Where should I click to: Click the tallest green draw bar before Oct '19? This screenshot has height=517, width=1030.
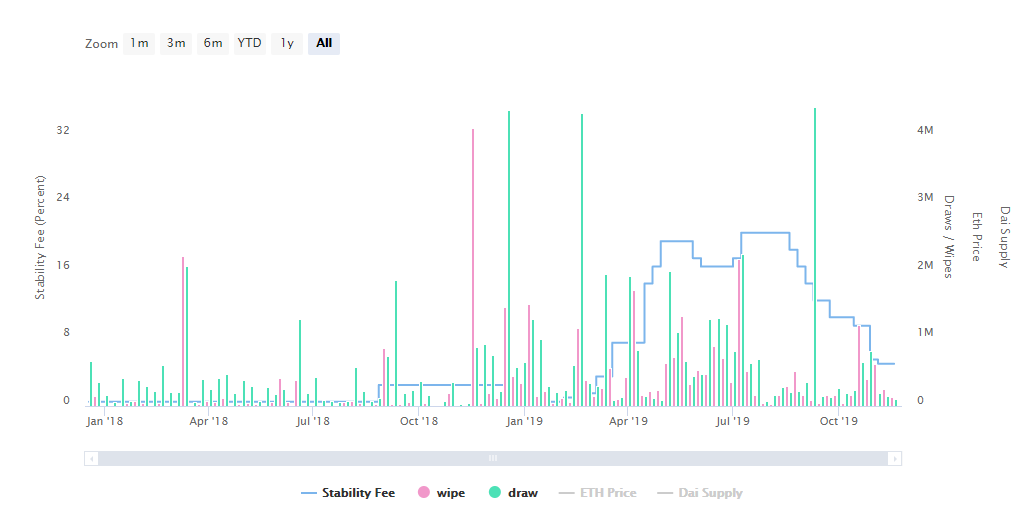(x=815, y=250)
